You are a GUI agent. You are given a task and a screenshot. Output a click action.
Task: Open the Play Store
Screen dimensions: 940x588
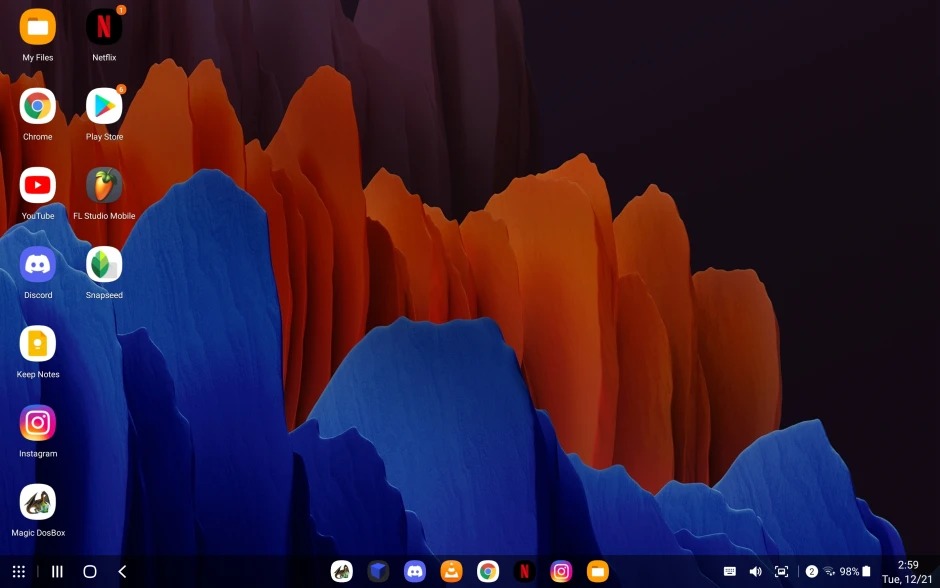click(104, 106)
